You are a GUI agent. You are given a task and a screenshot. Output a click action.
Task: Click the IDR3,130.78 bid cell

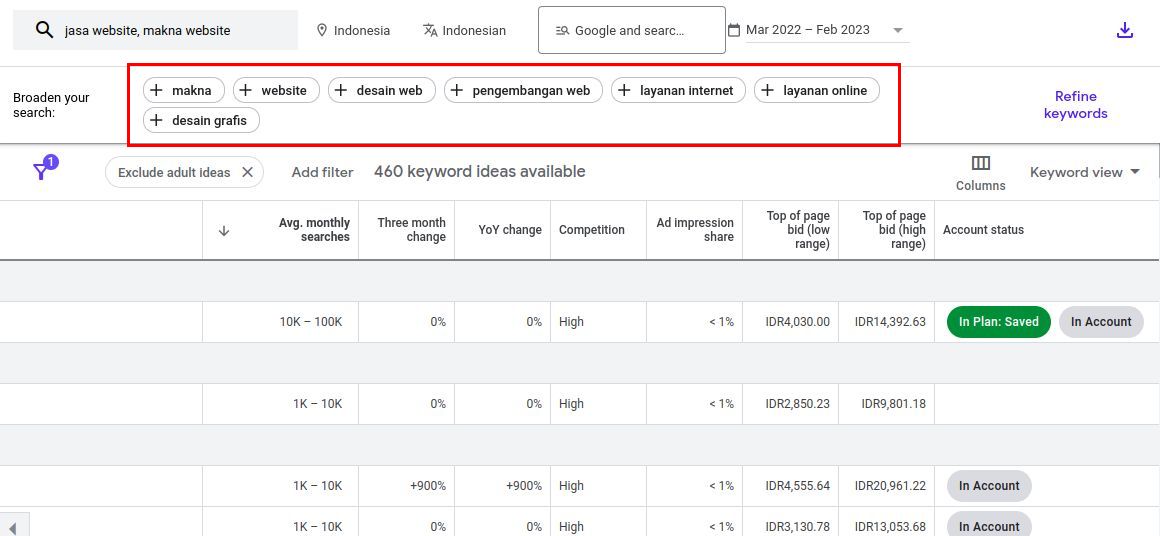point(798,526)
